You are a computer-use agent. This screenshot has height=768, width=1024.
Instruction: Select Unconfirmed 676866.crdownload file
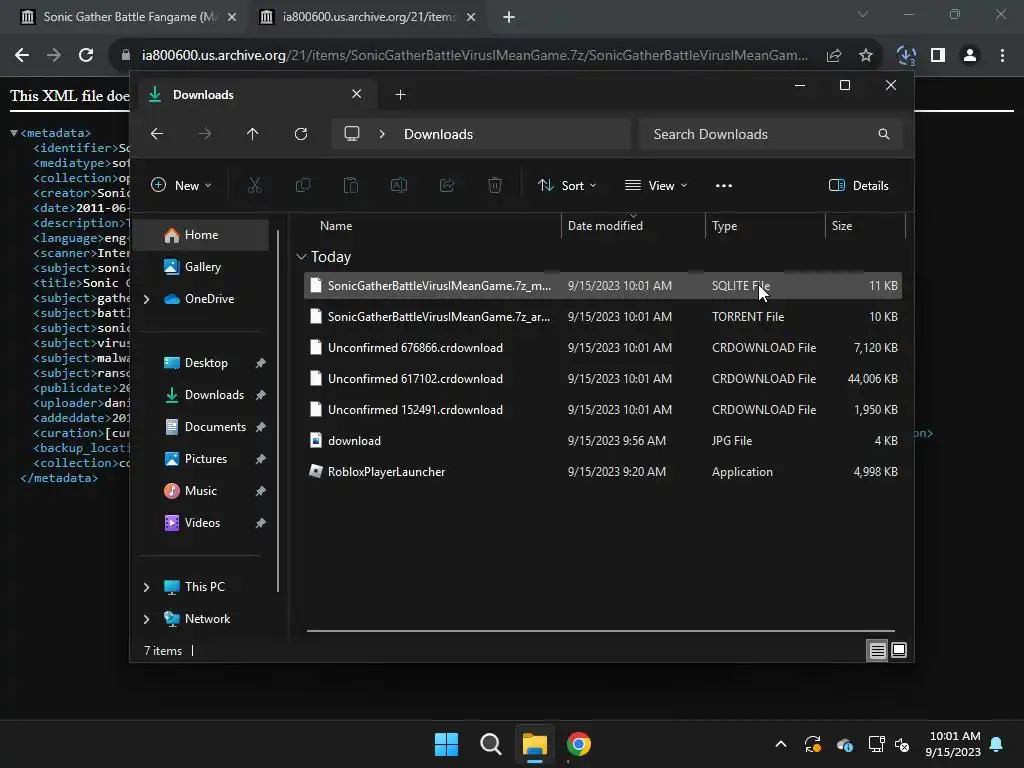(x=603, y=347)
